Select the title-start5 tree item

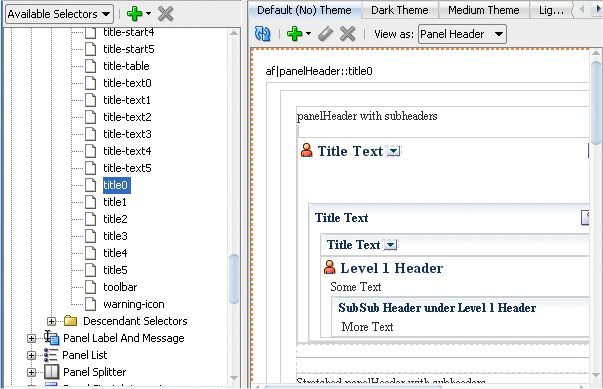129,49
